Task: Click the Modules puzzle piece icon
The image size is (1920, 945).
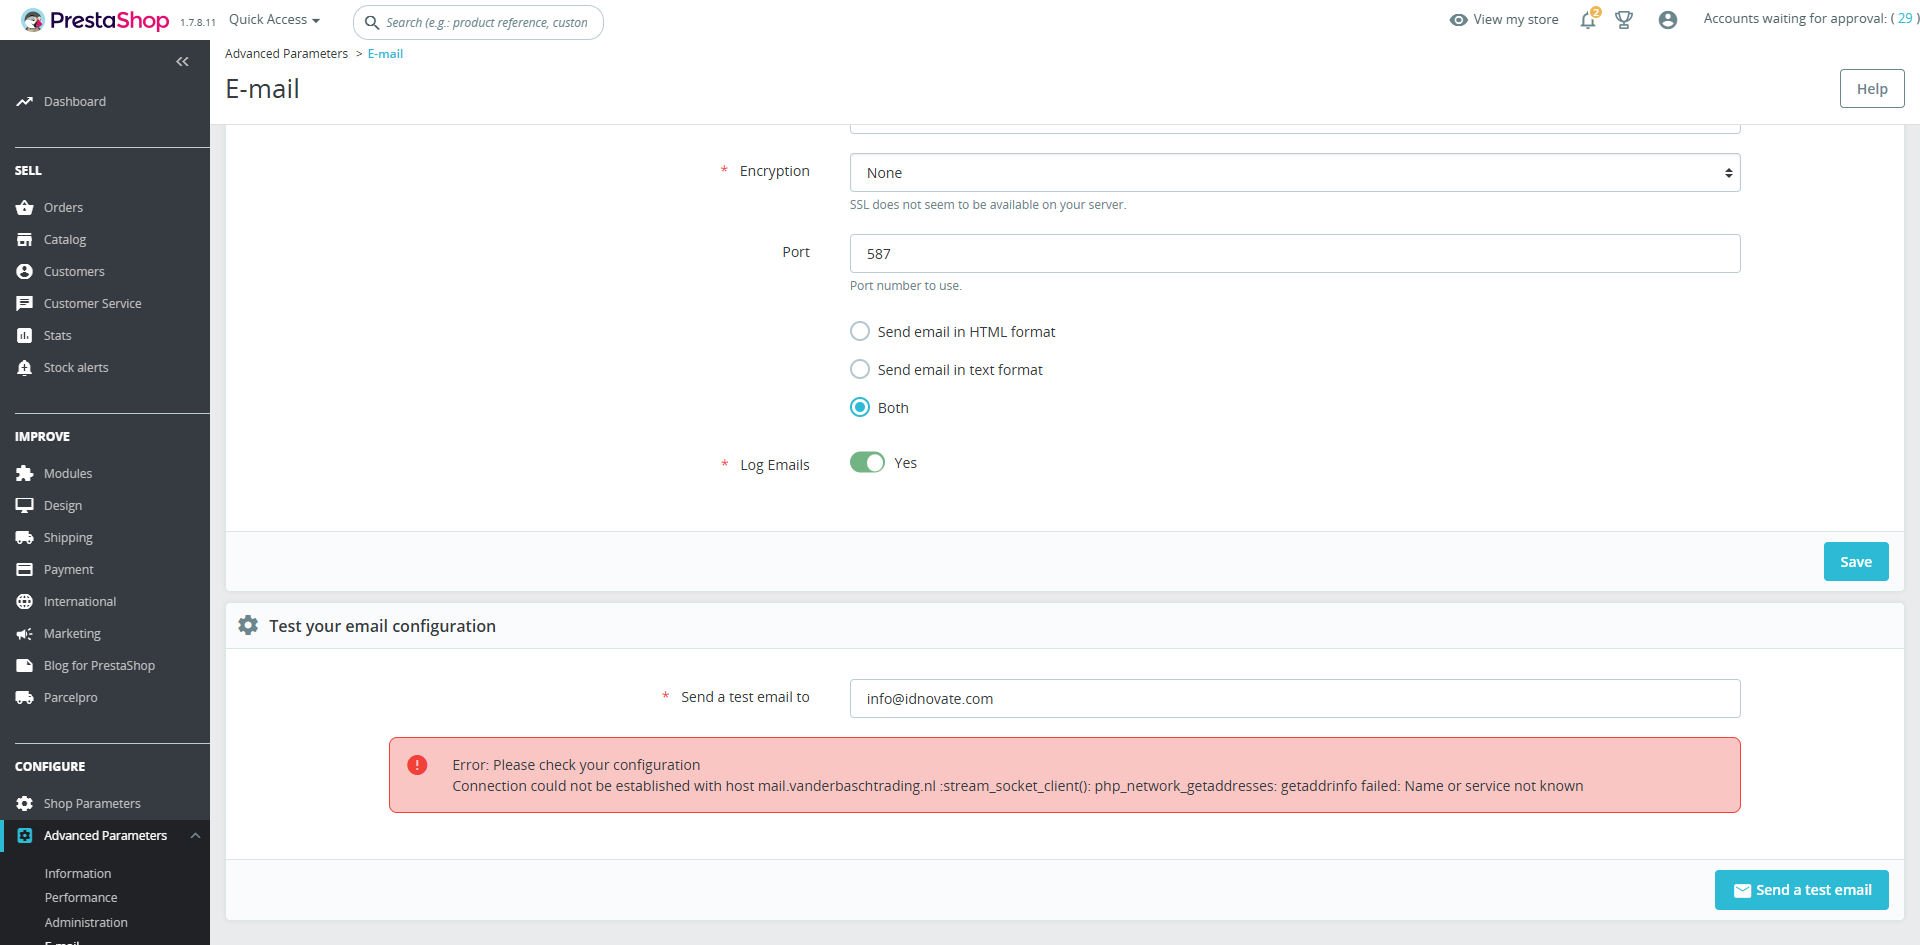Action: pyautogui.click(x=25, y=474)
